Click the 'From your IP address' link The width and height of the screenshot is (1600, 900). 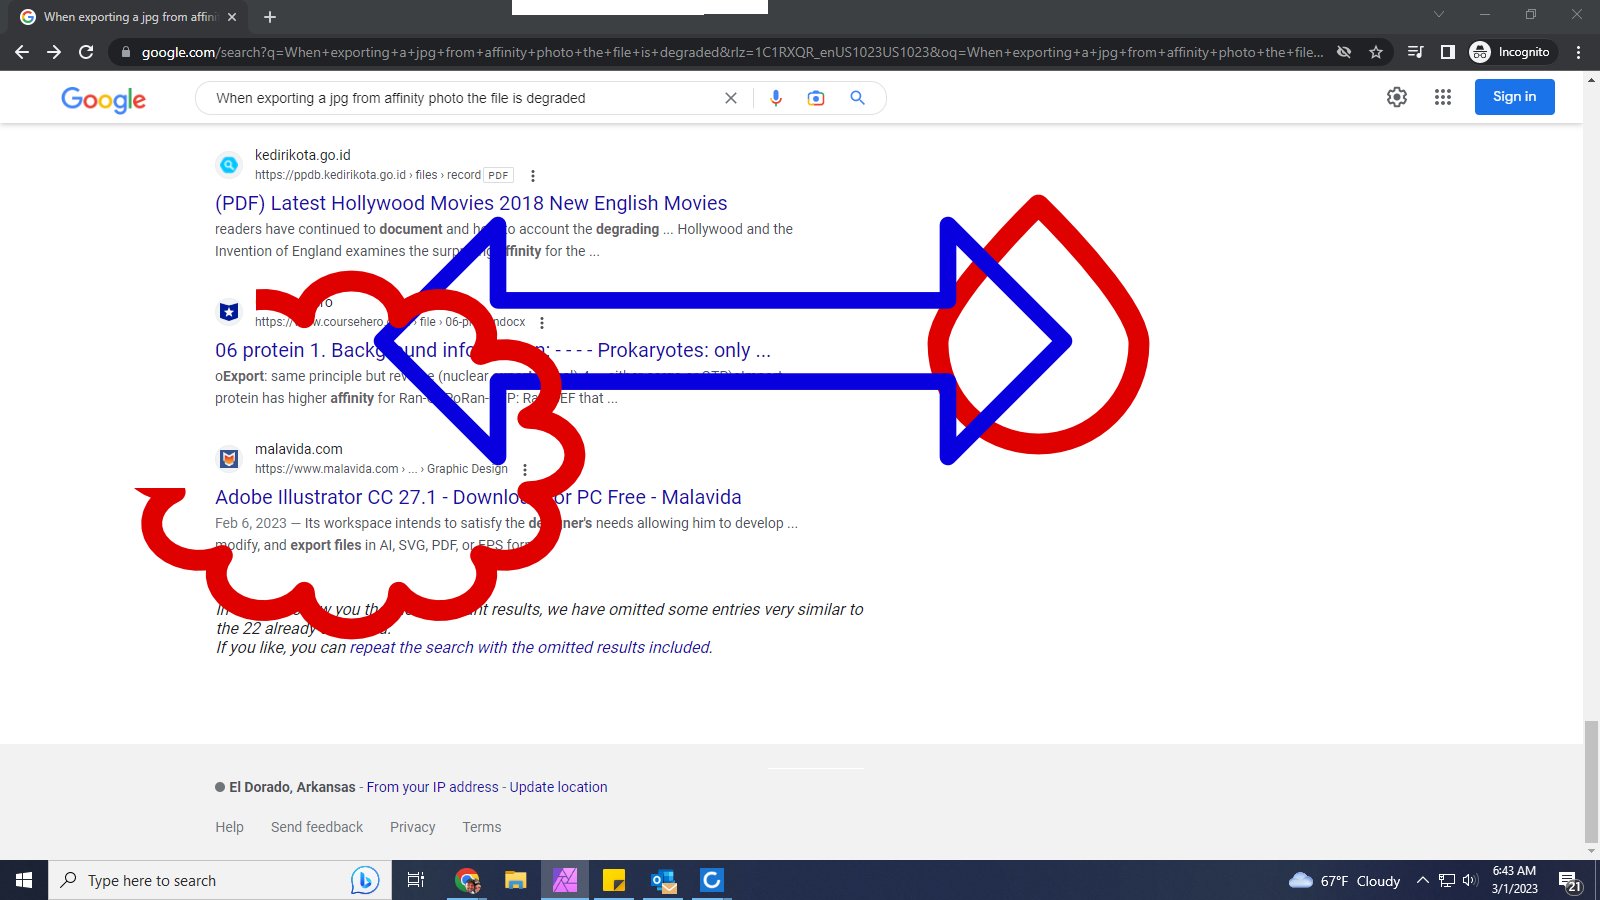[432, 787]
